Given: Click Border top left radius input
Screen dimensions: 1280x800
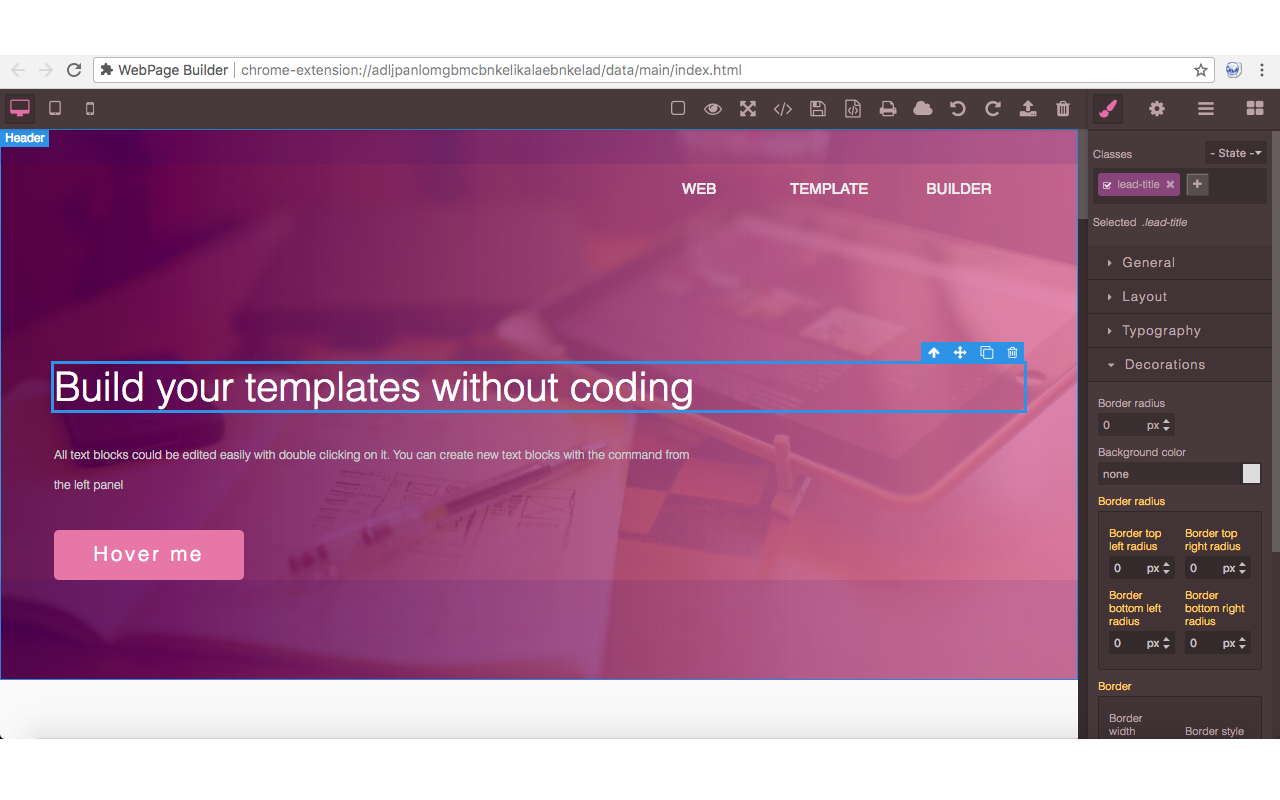Looking at the screenshot, I should 1126,568.
